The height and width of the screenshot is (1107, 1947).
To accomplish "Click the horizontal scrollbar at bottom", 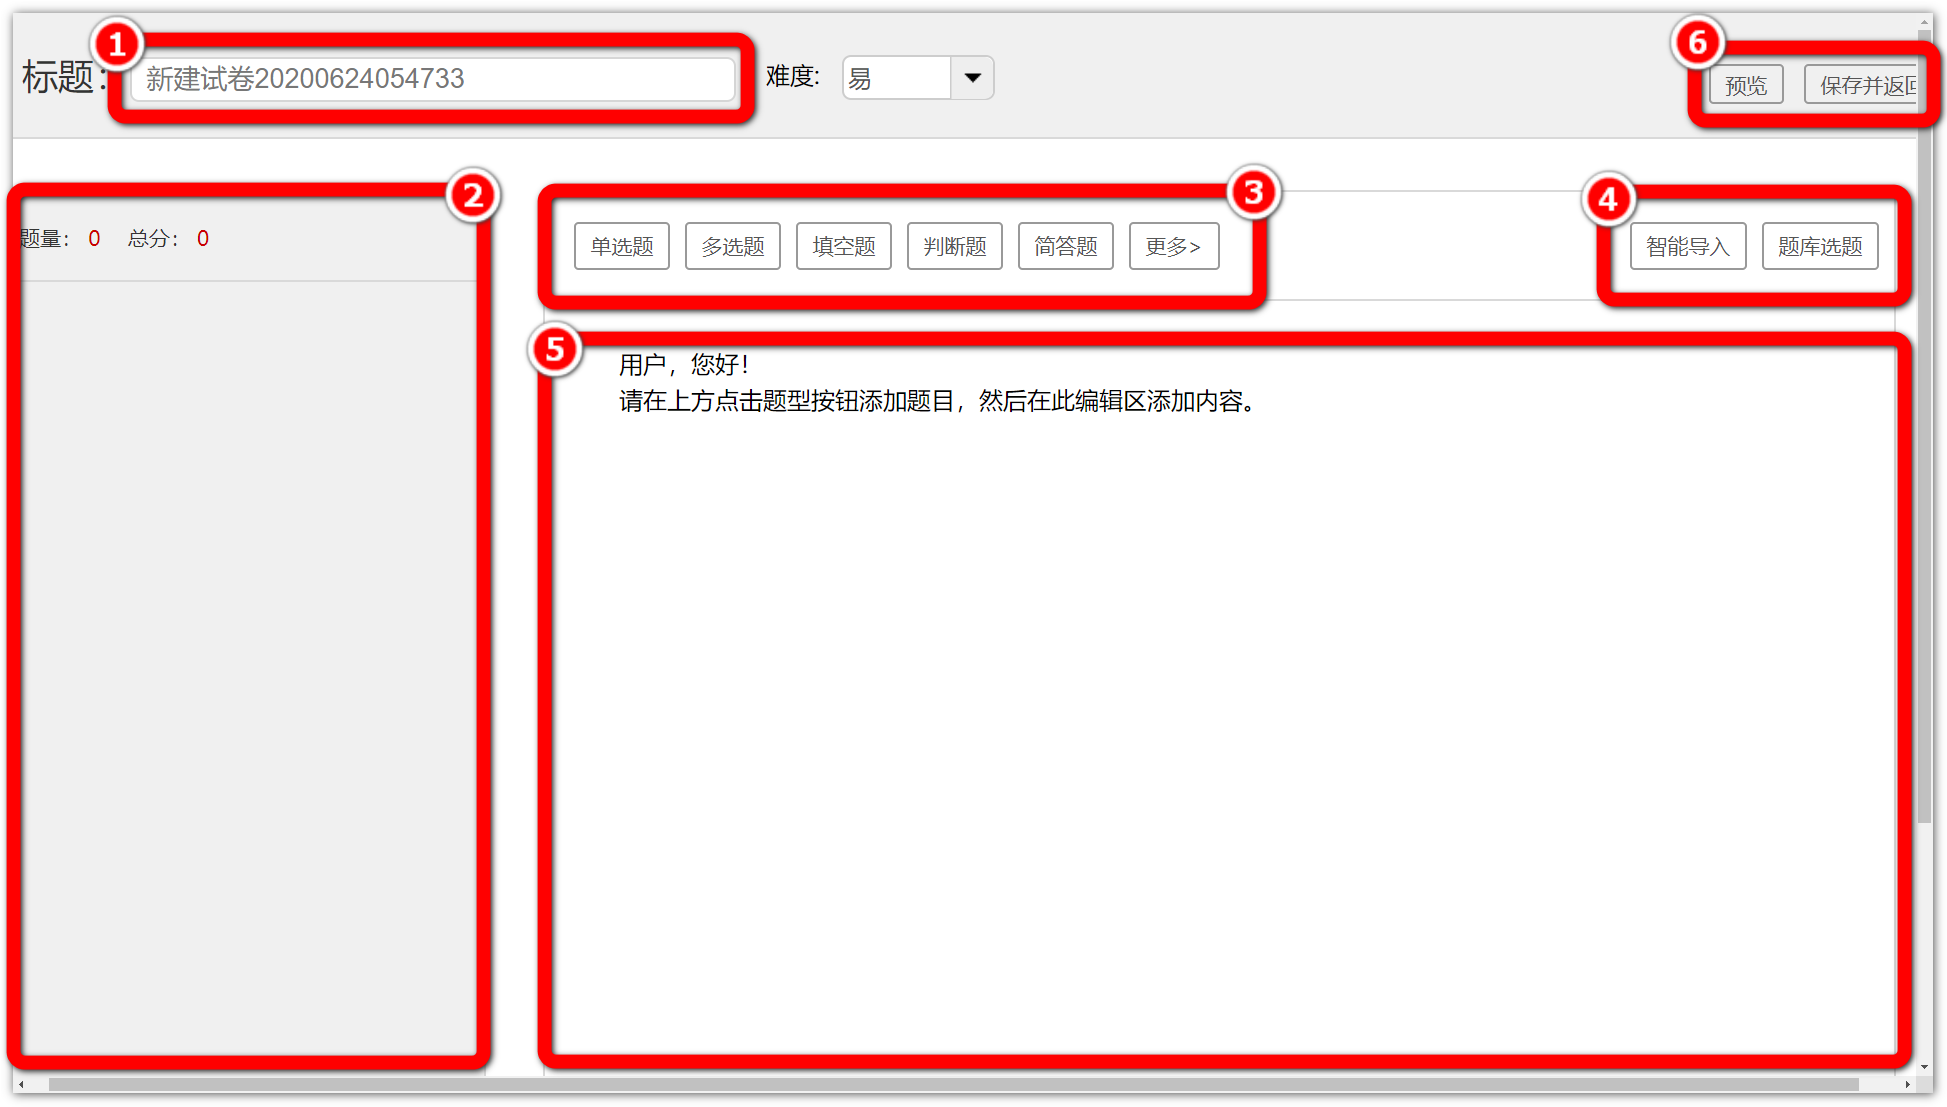I will pos(950,1084).
